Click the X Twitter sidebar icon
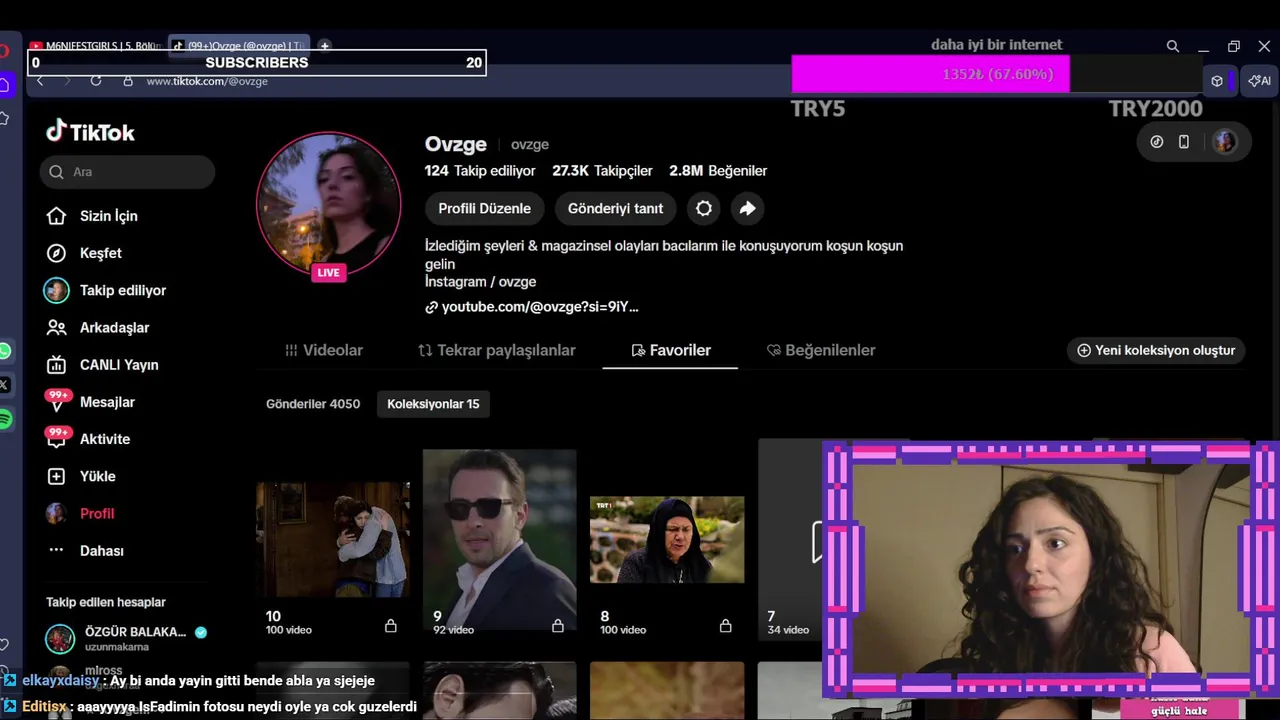Viewport: 1280px width, 720px height. click(4, 384)
